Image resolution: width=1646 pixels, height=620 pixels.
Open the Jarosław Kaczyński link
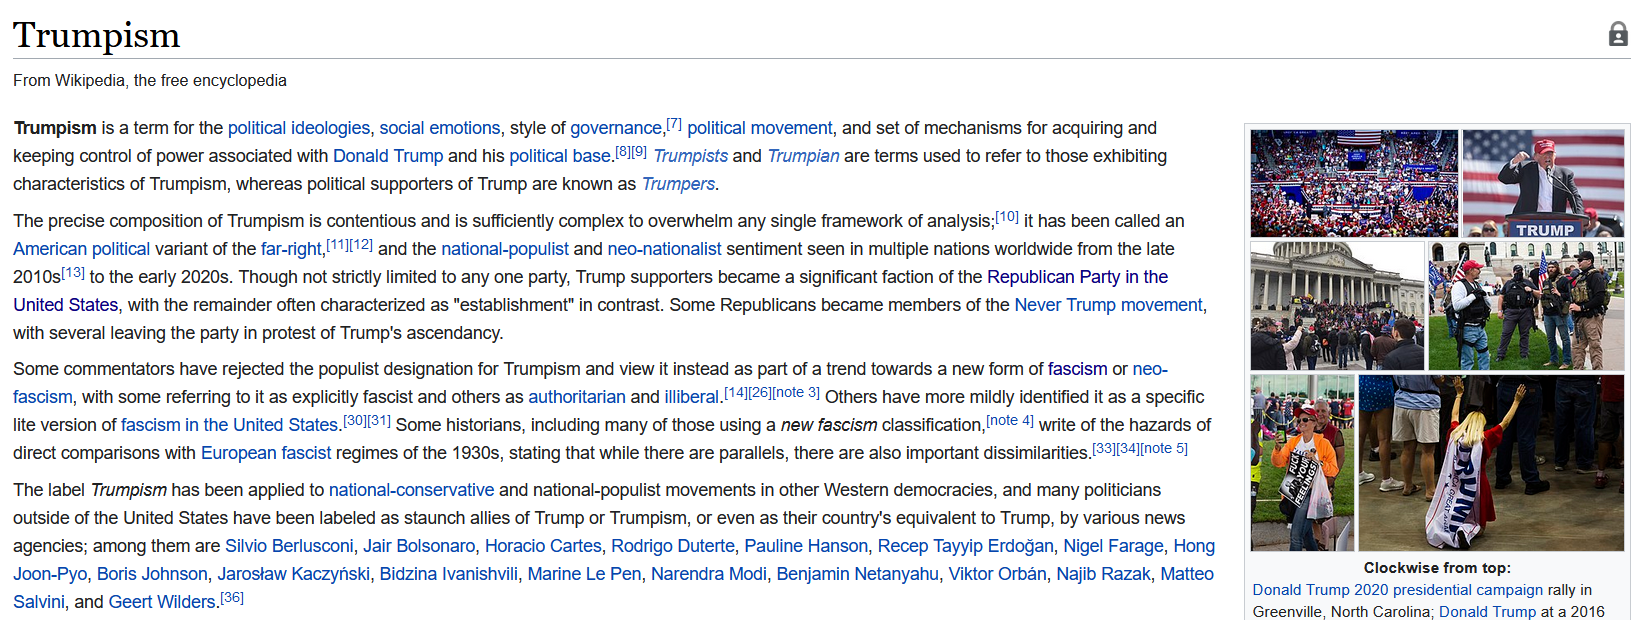click(294, 574)
